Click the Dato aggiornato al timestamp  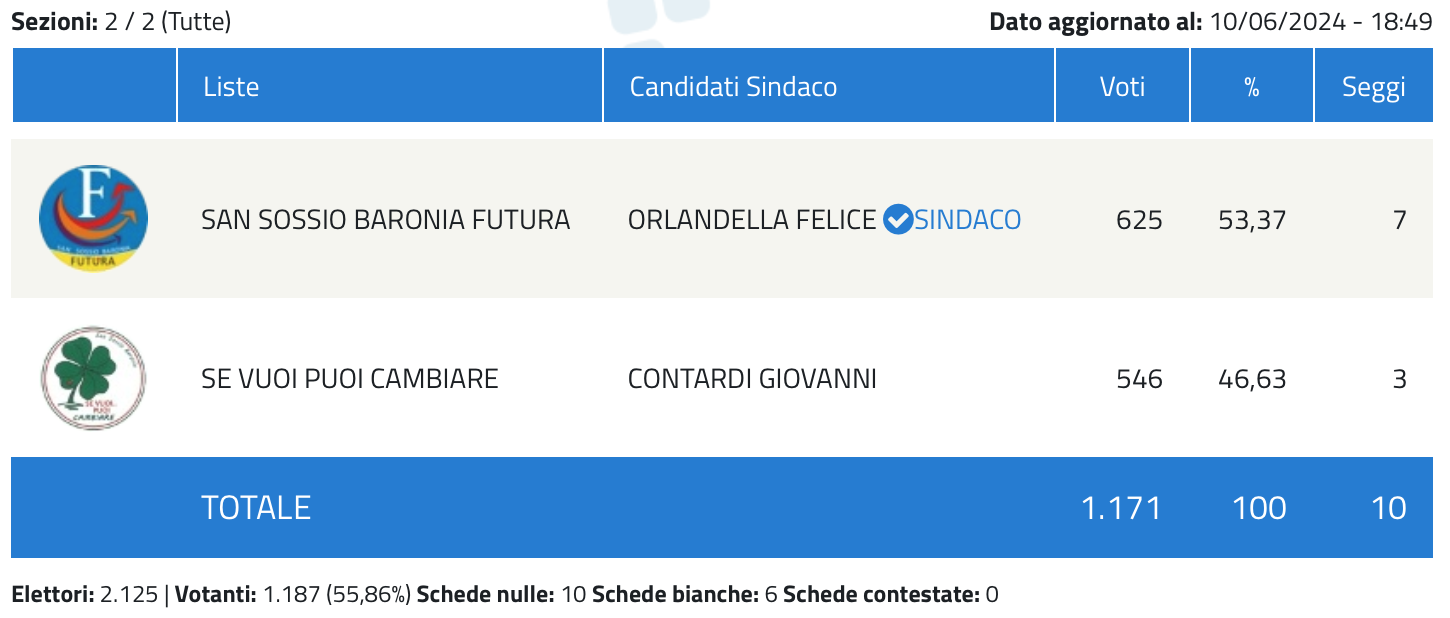1211,21
